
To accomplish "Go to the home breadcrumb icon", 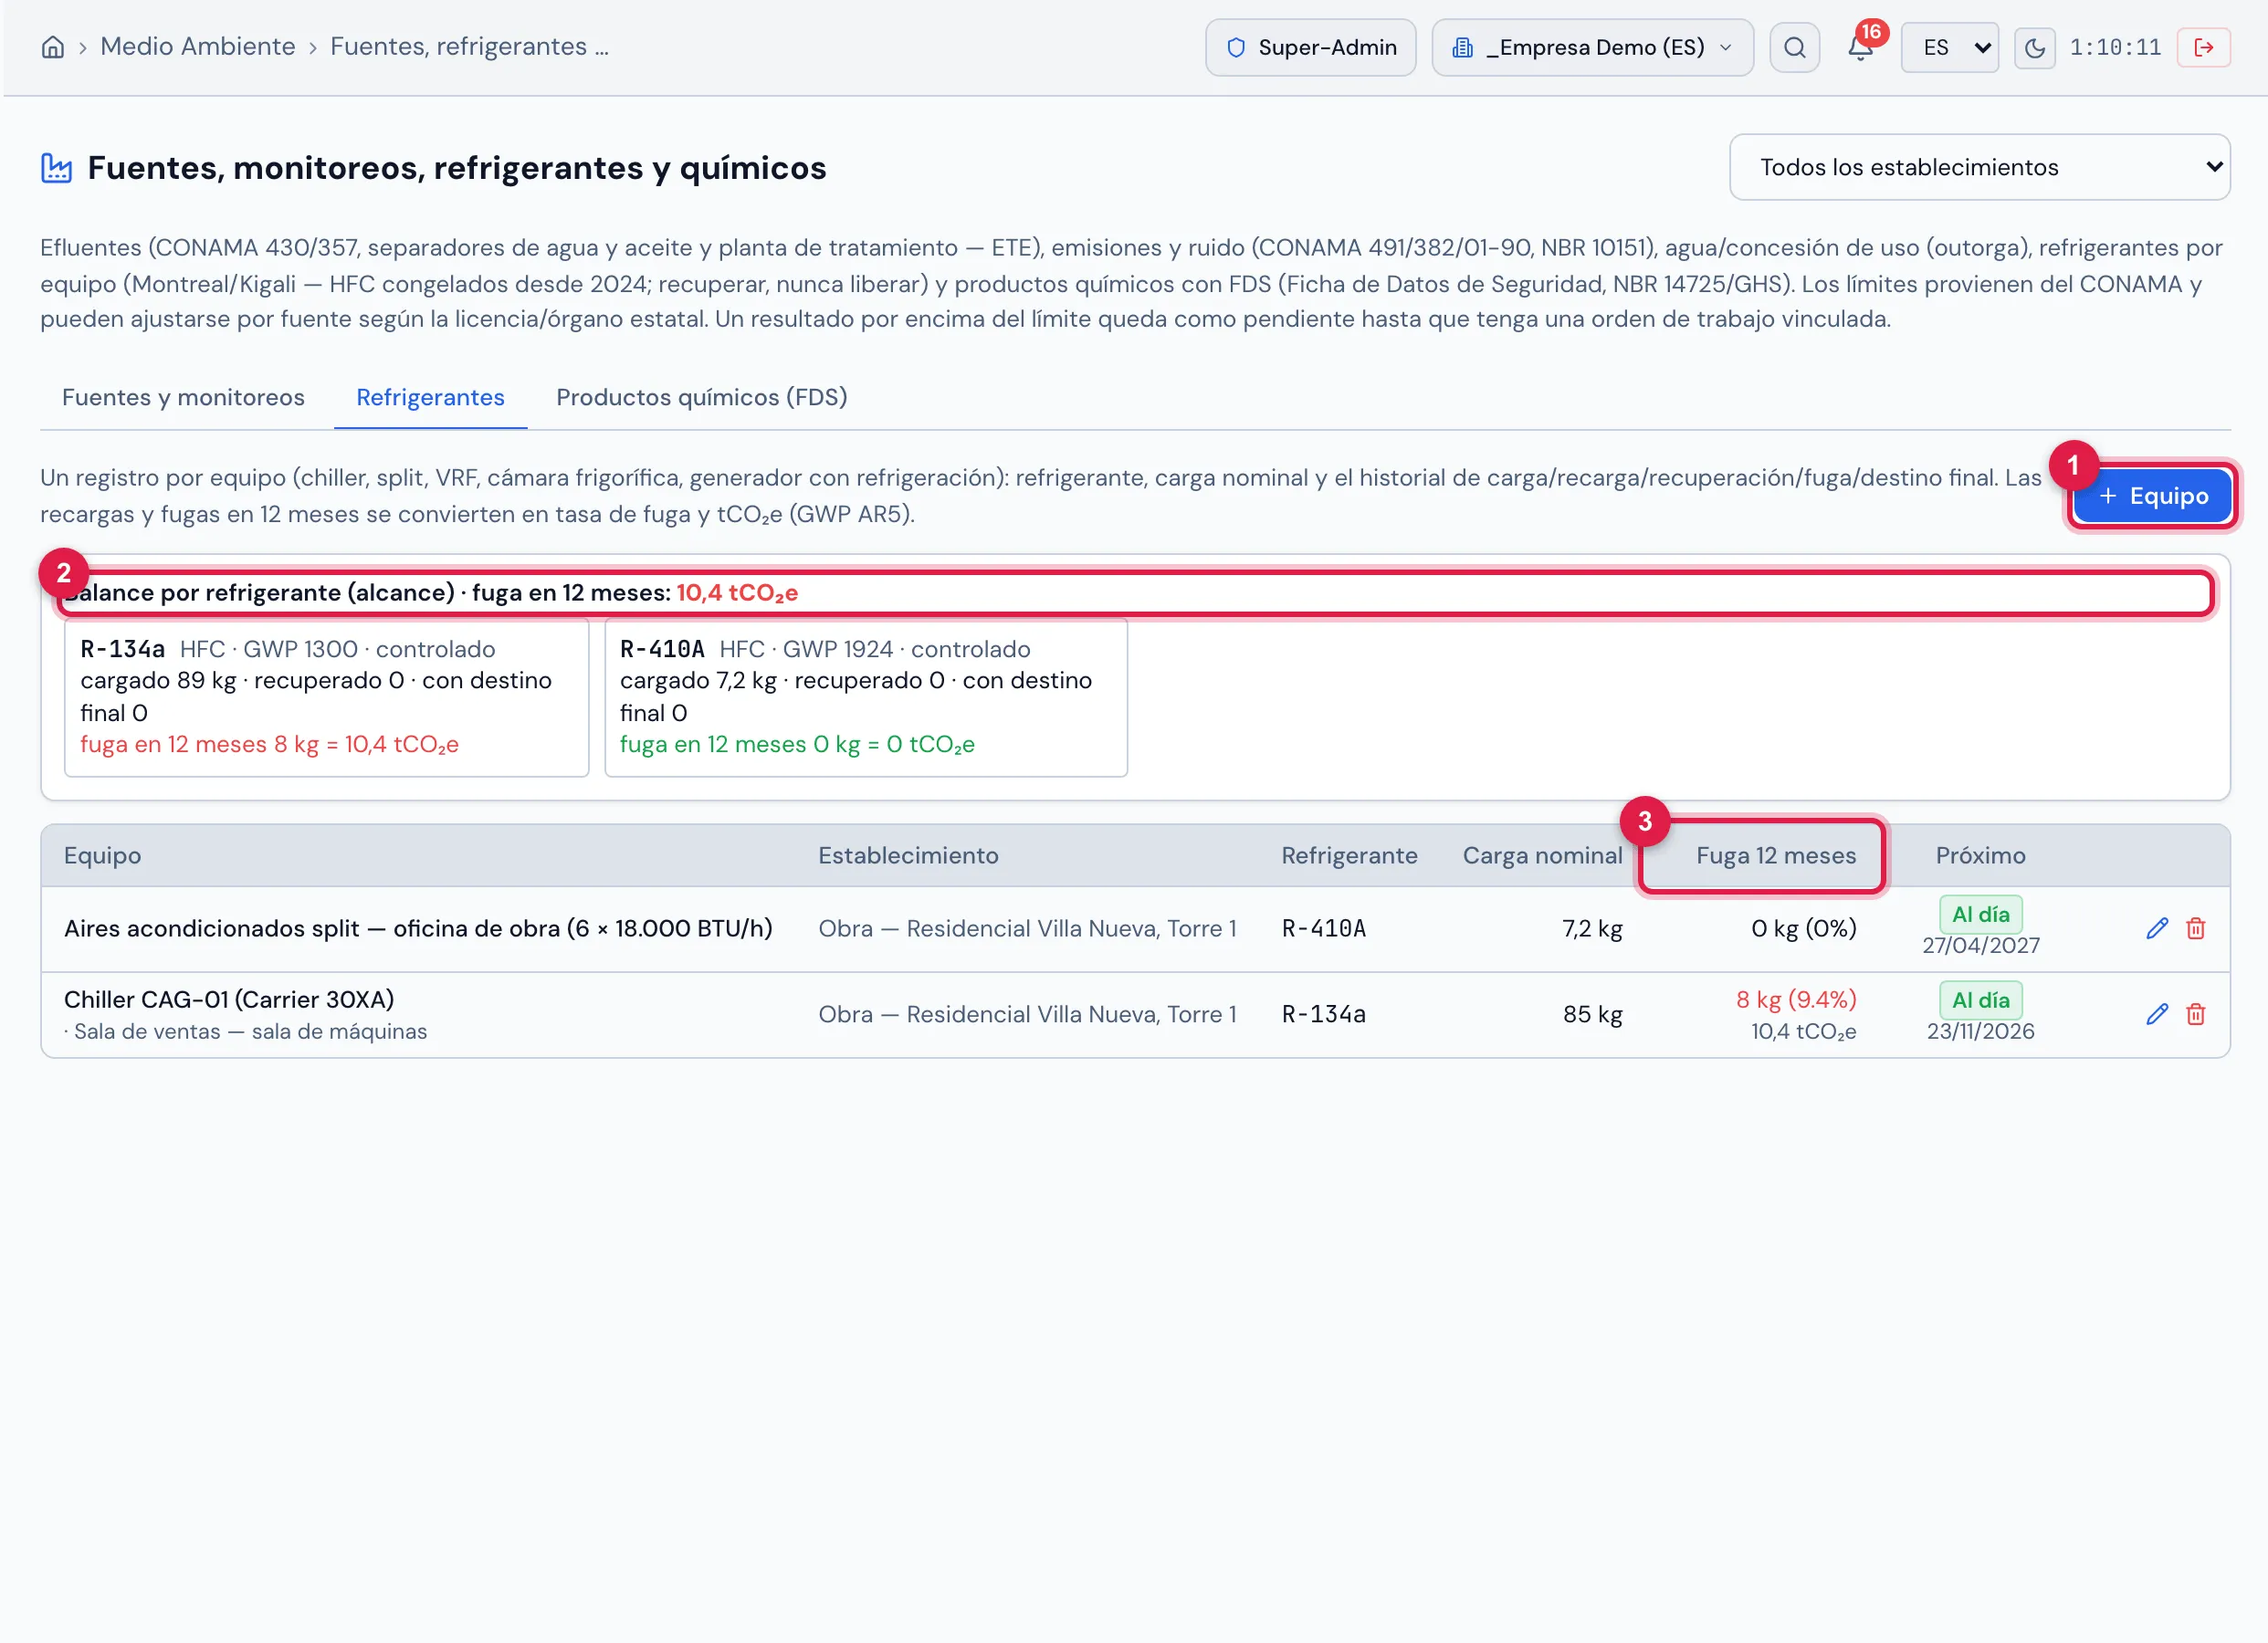I will (x=53, y=47).
